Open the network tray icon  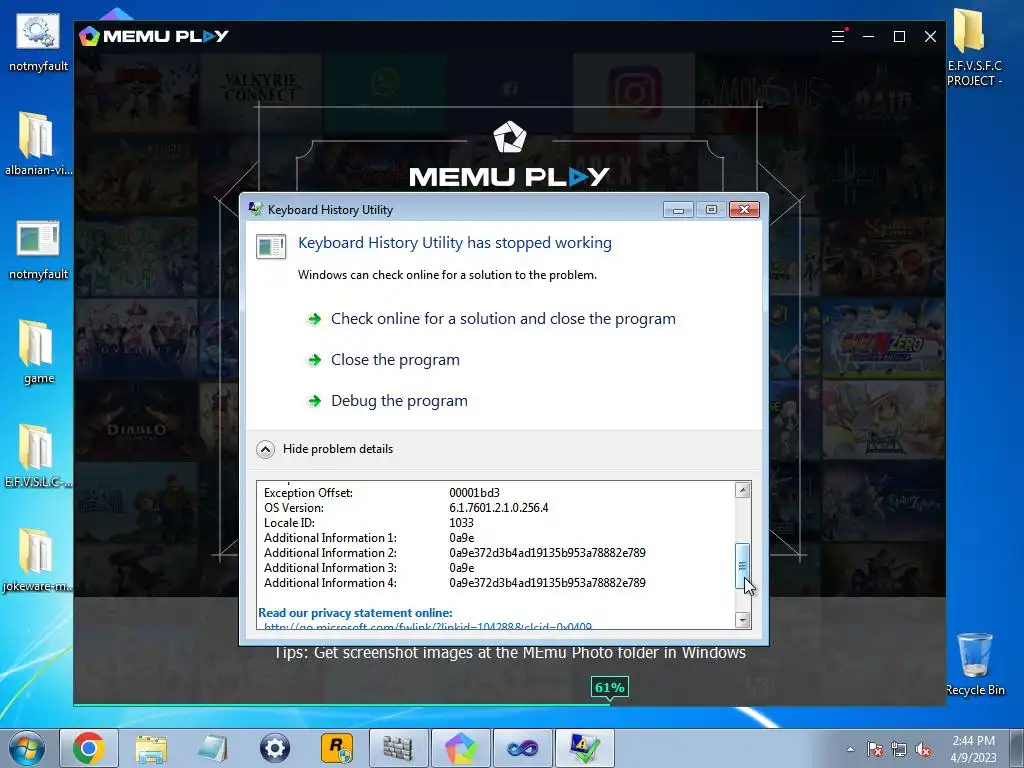click(899, 749)
